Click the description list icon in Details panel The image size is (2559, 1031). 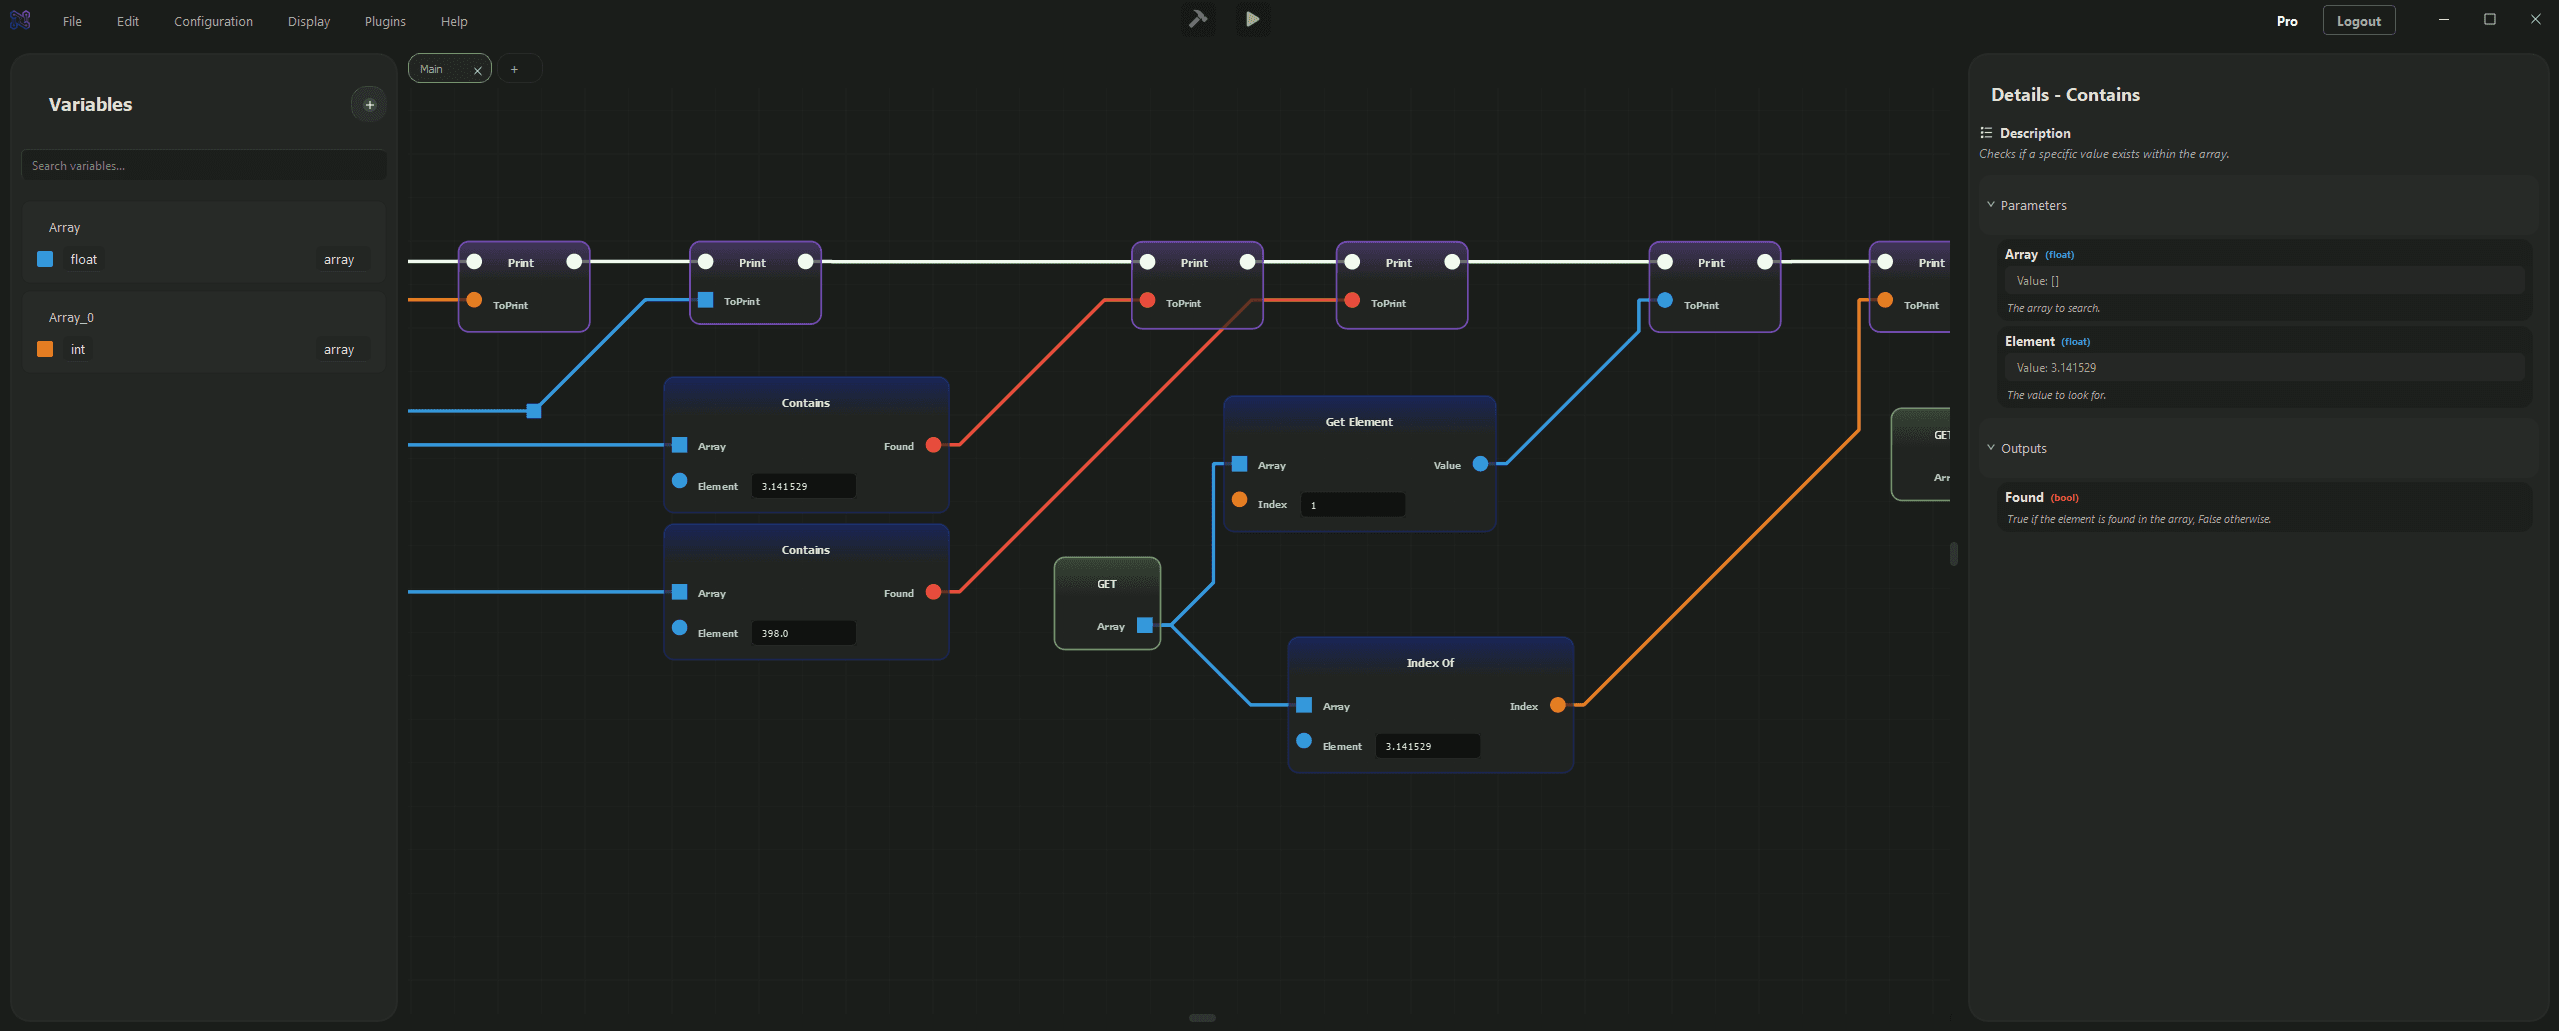pos(1986,132)
